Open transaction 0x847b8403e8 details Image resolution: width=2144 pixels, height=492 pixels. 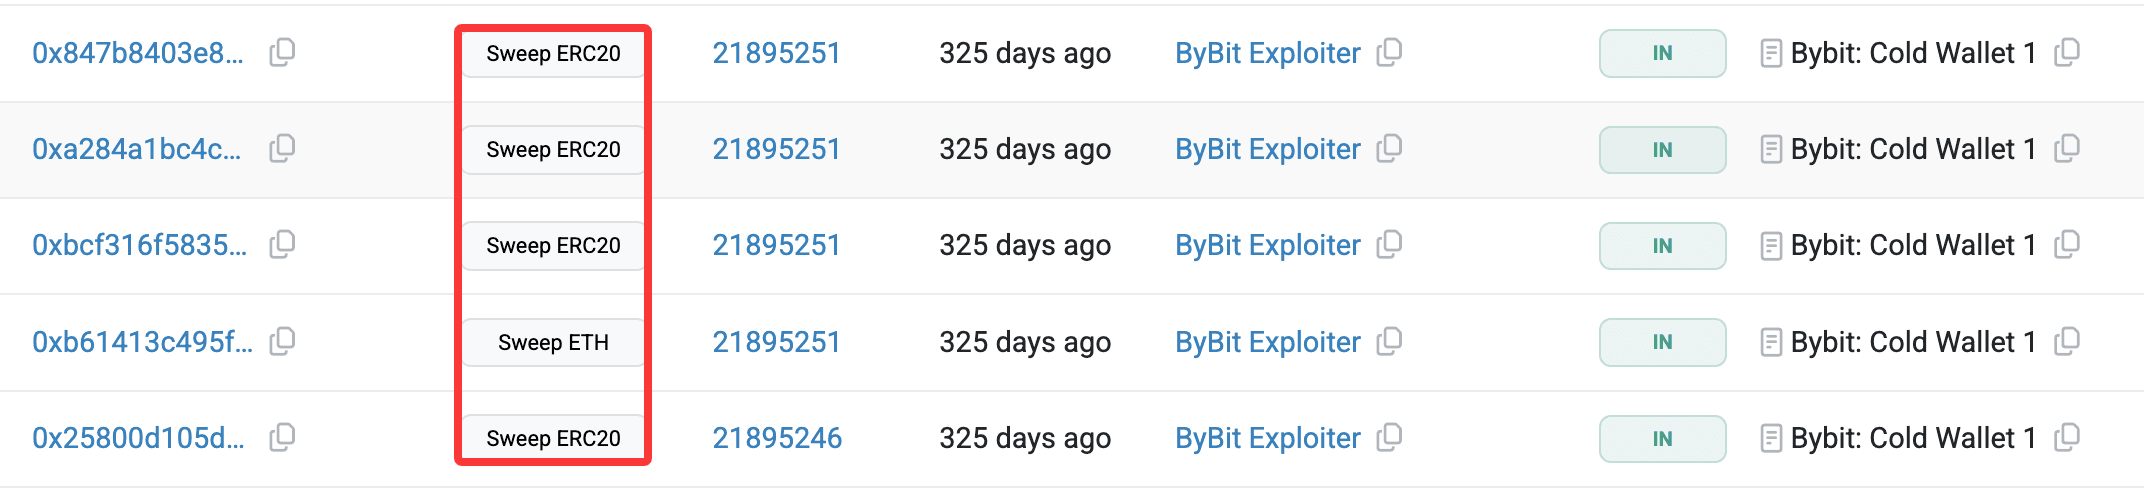tap(138, 53)
